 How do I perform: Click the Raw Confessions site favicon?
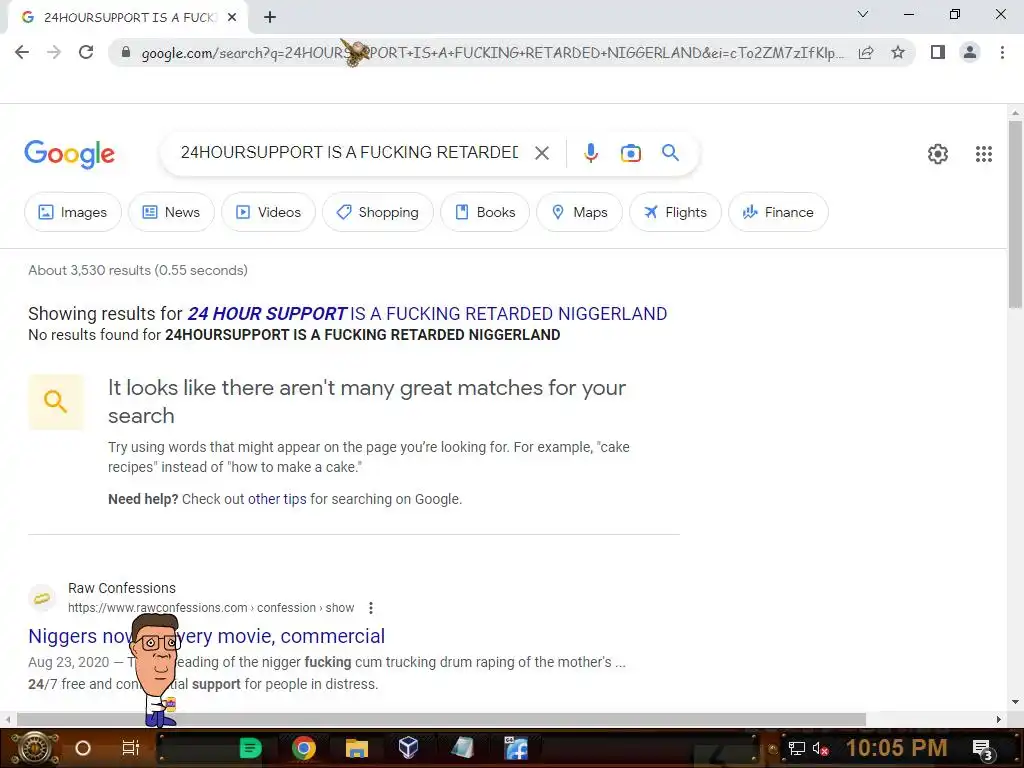pos(42,598)
